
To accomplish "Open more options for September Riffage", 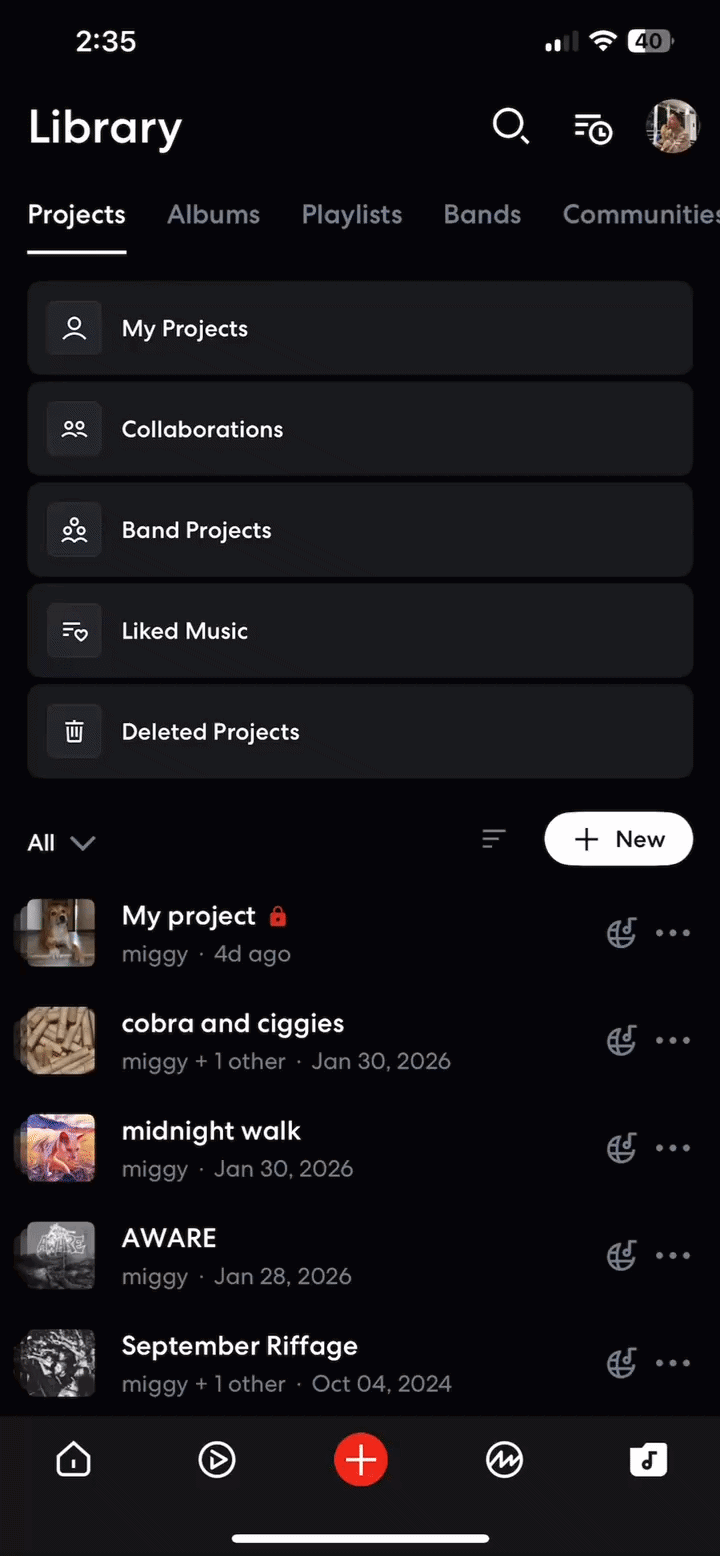I will tap(673, 1363).
